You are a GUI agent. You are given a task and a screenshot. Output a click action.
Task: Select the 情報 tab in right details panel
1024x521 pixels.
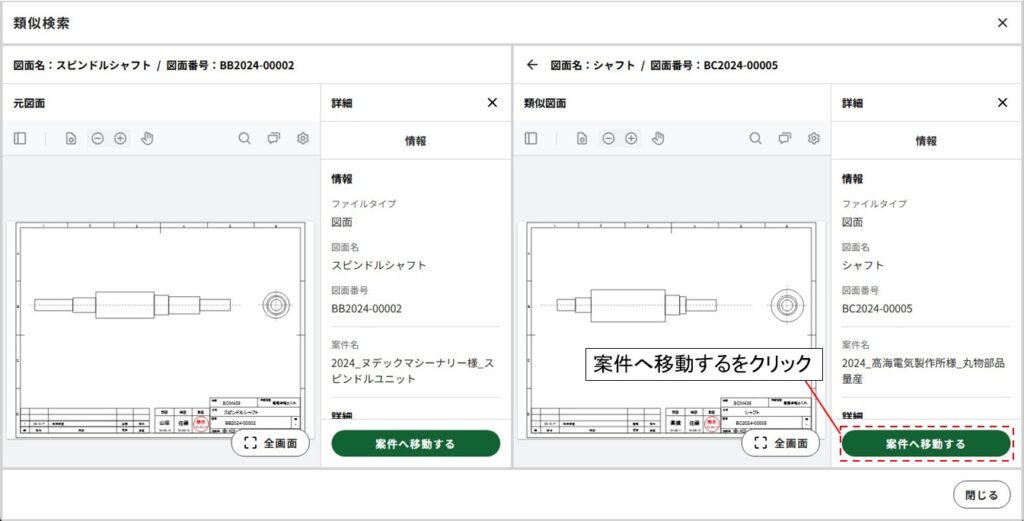point(926,141)
